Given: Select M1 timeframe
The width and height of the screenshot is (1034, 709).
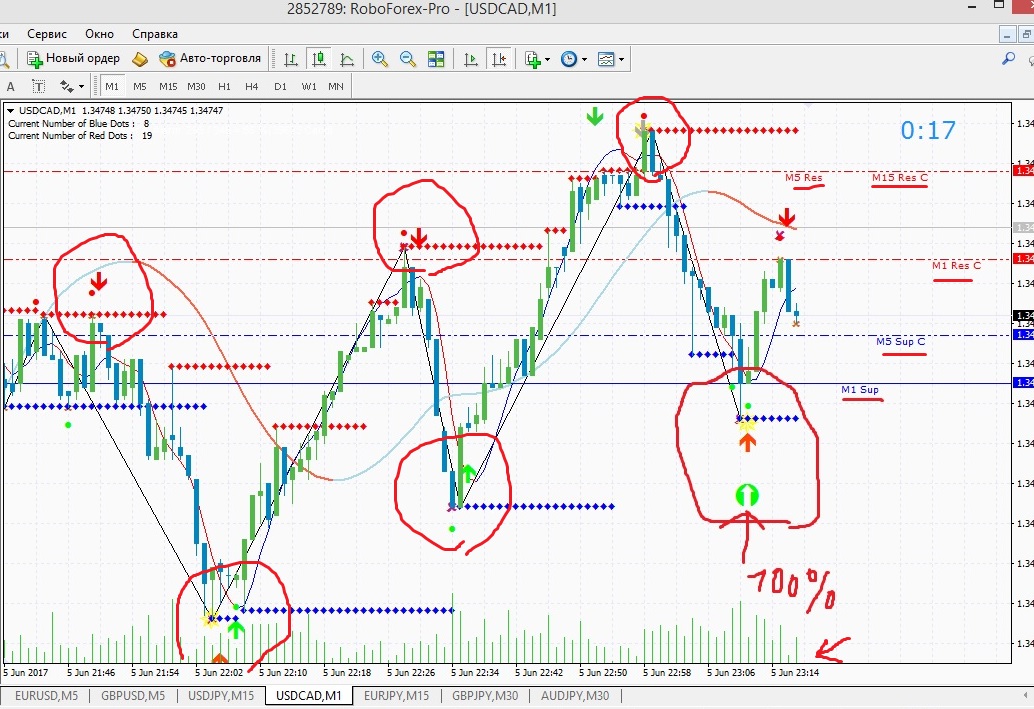Looking at the screenshot, I should tap(112, 86).
